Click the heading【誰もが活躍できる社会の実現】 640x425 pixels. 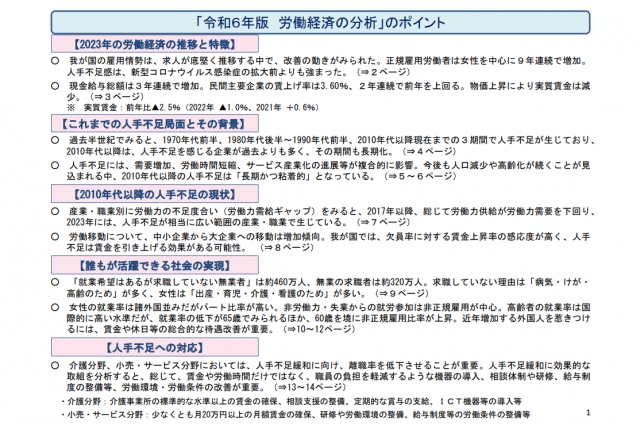pos(155,266)
